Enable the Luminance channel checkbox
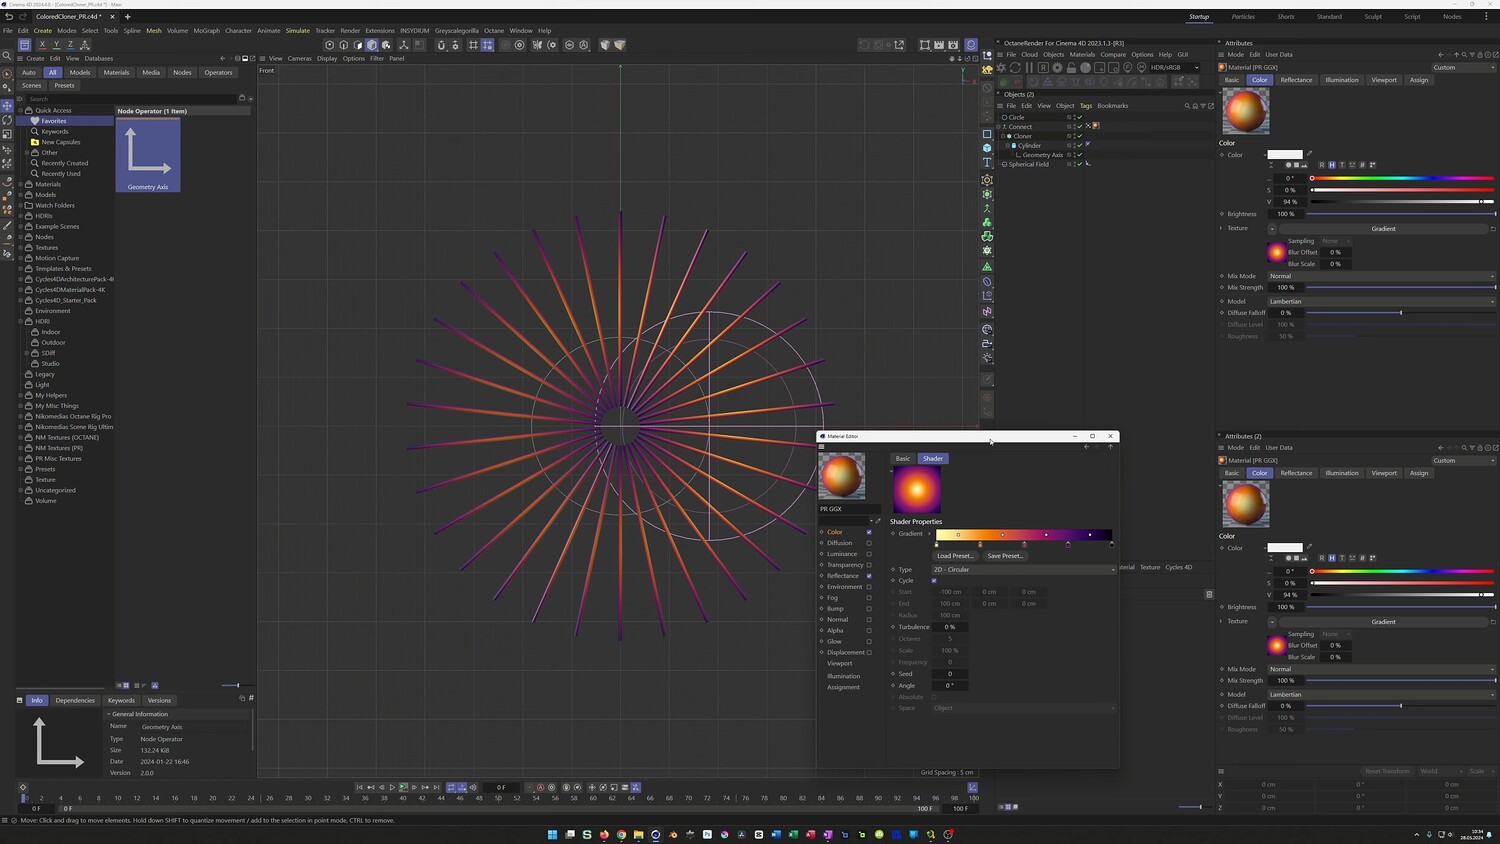The height and width of the screenshot is (844, 1500). tap(869, 554)
